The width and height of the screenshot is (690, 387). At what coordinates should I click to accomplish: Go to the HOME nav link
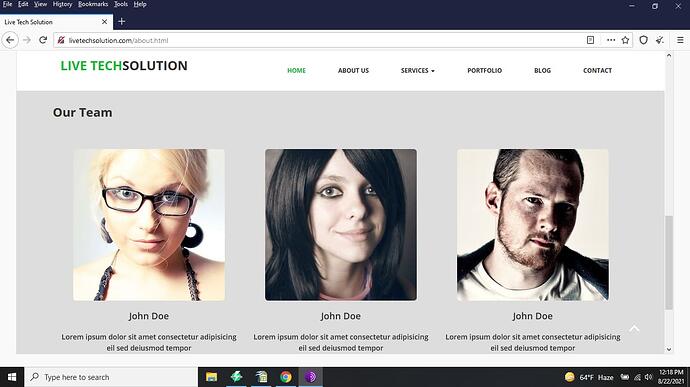point(296,70)
